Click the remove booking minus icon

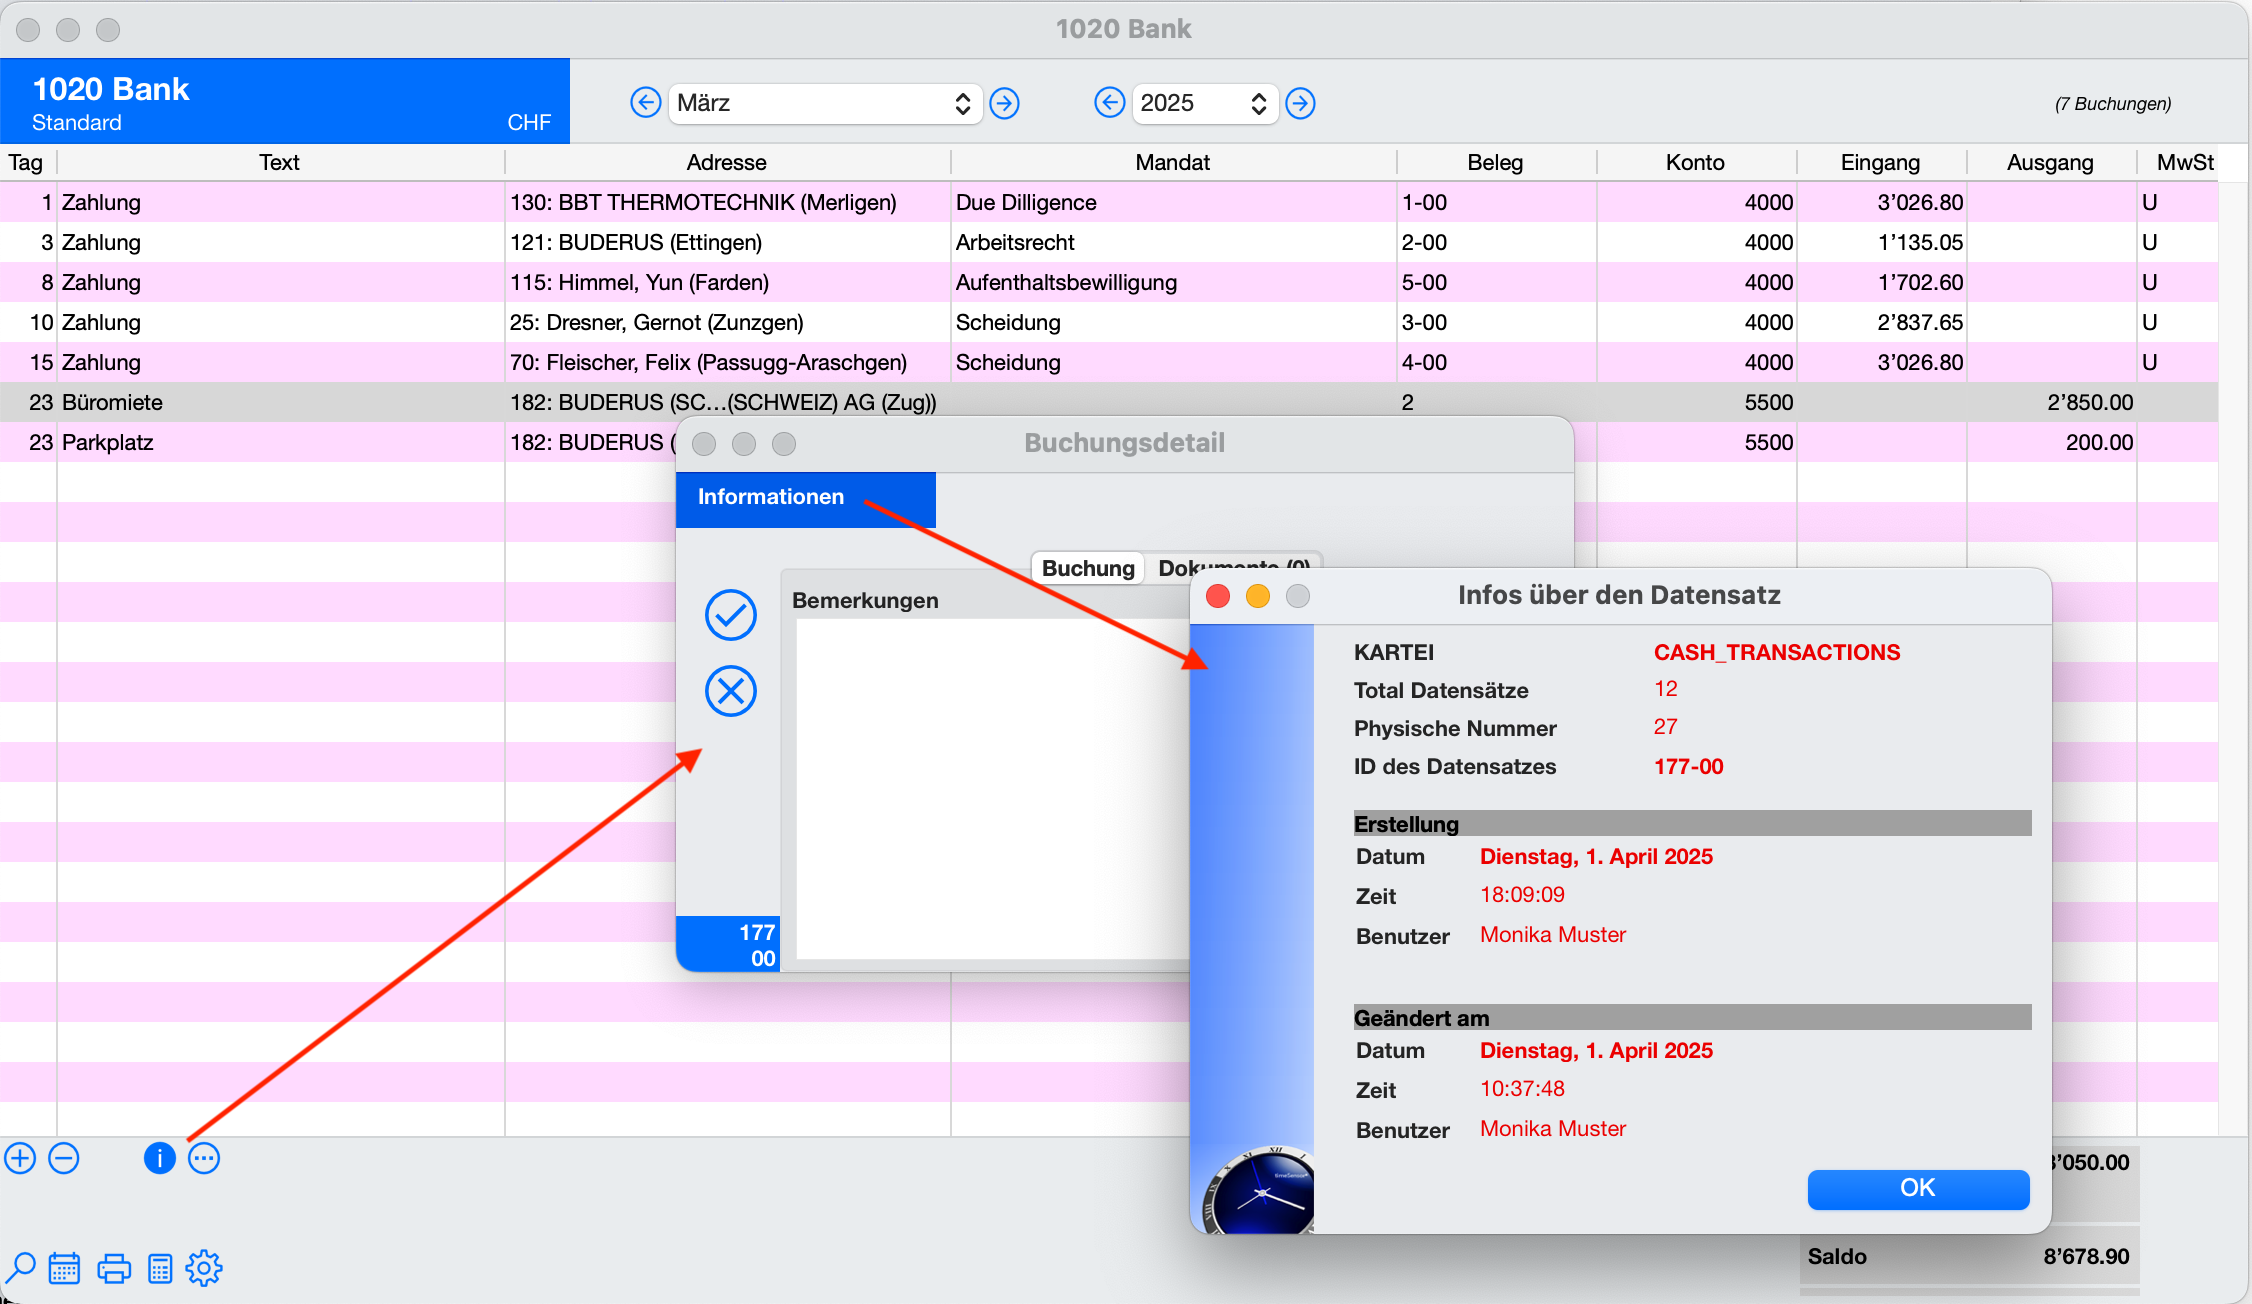click(64, 1158)
